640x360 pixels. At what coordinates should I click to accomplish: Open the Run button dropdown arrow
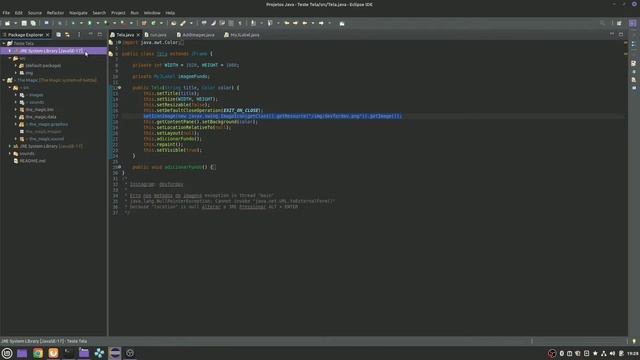click(98, 23)
